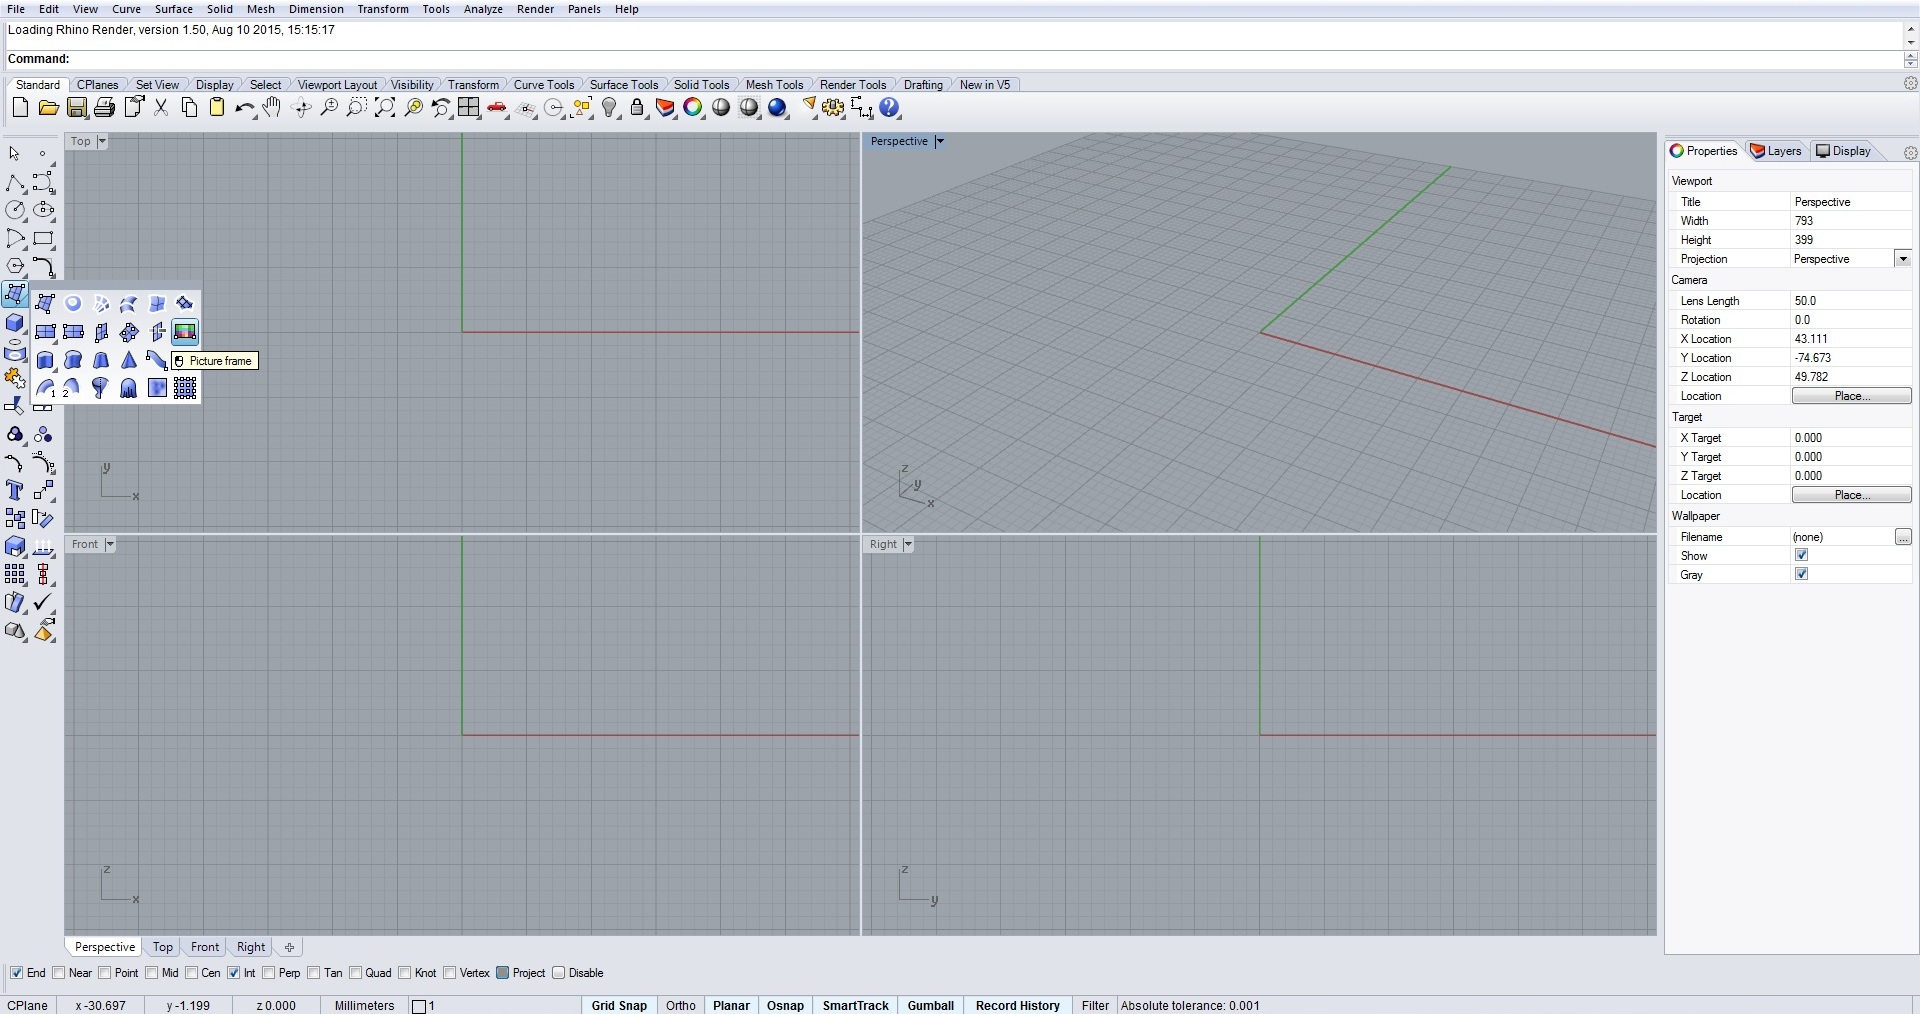Select the Picture frame surface tool

coord(185,332)
